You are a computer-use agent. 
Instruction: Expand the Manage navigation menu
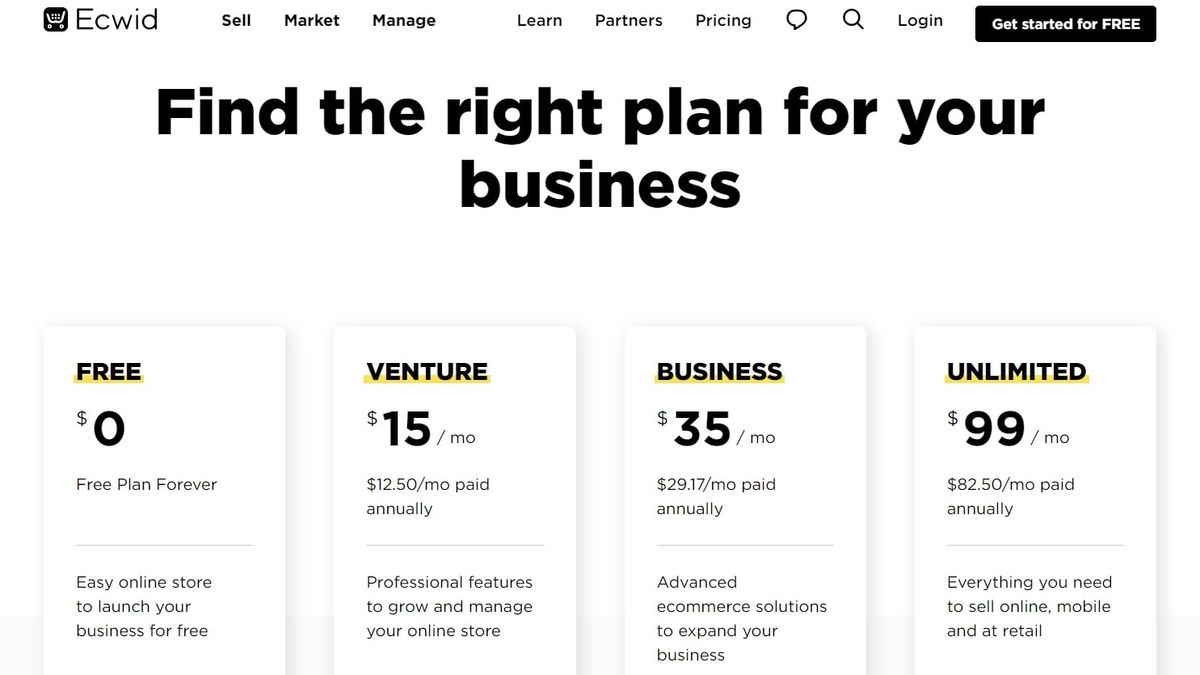coord(404,20)
